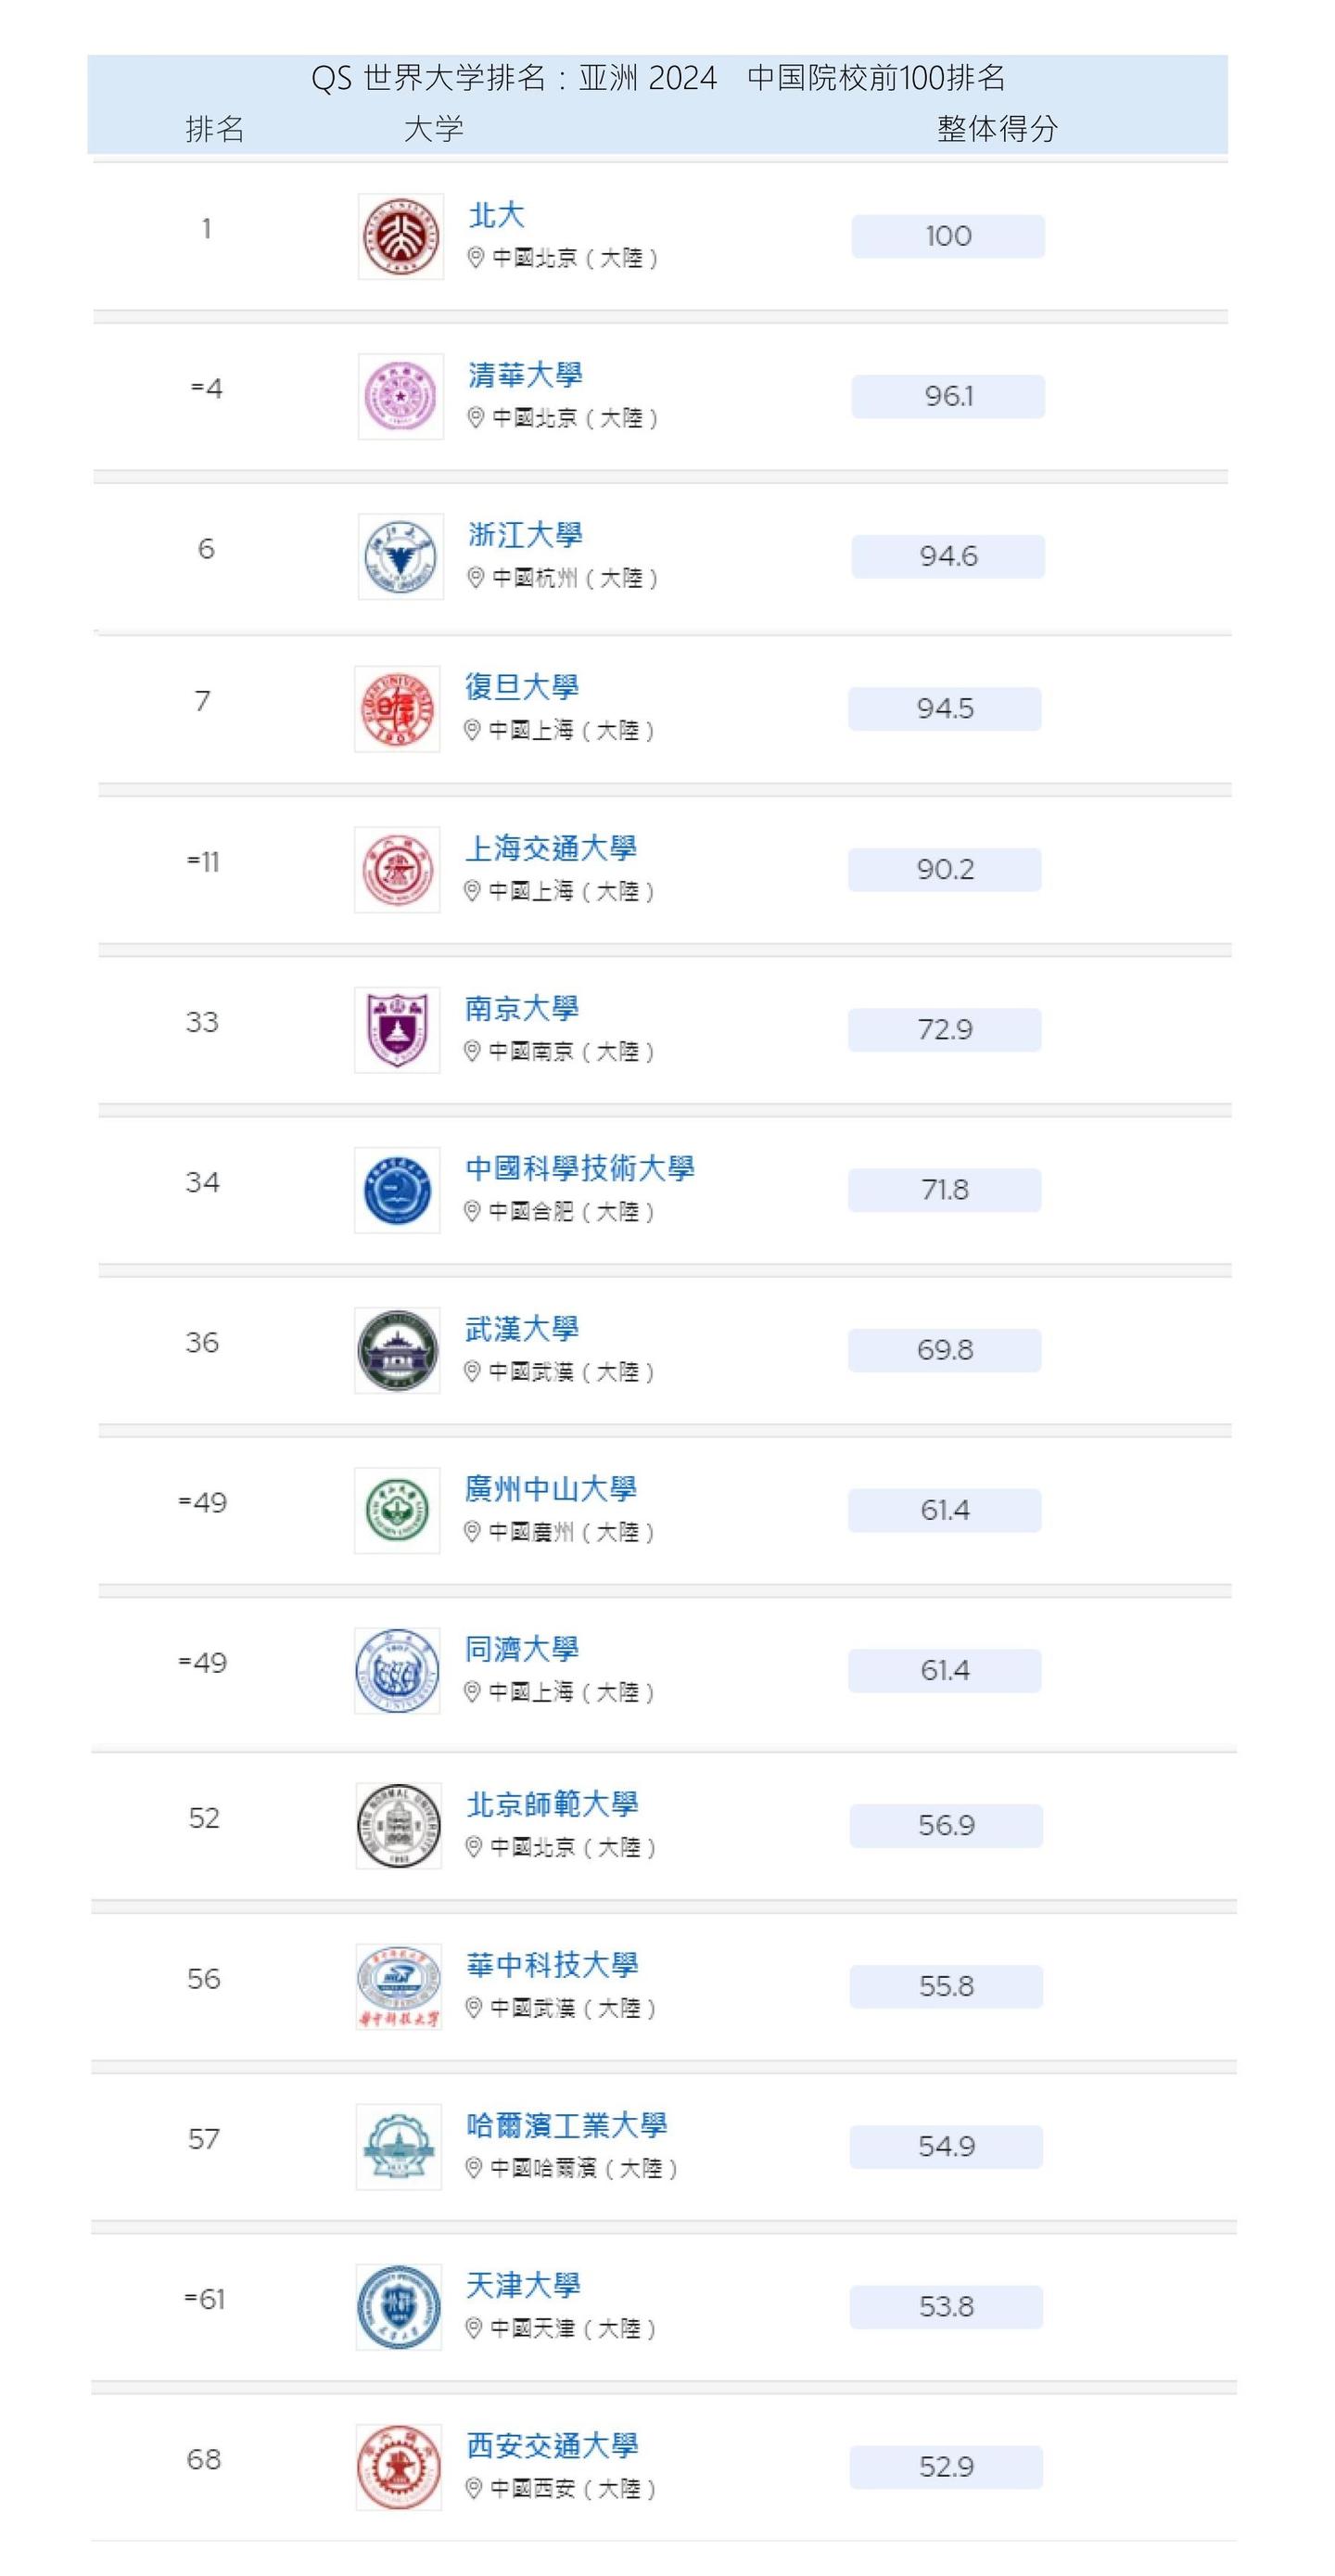Open the 天津大學 link
The width and height of the screenshot is (1335, 2576).
click(523, 2285)
